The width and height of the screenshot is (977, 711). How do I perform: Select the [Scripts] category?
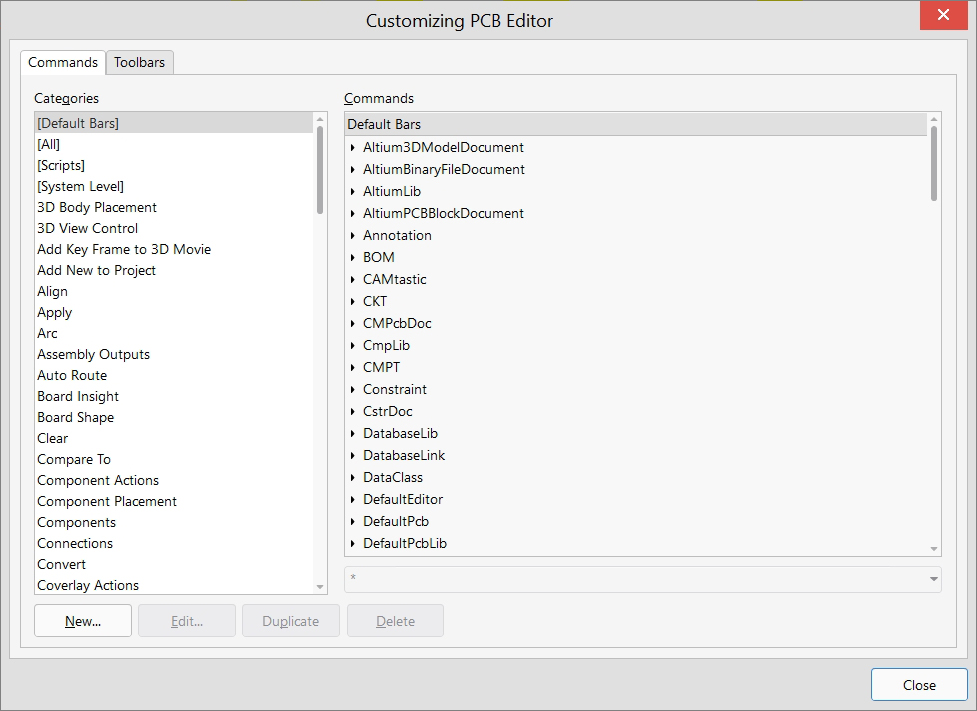pyautogui.click(x=174, y=165)
